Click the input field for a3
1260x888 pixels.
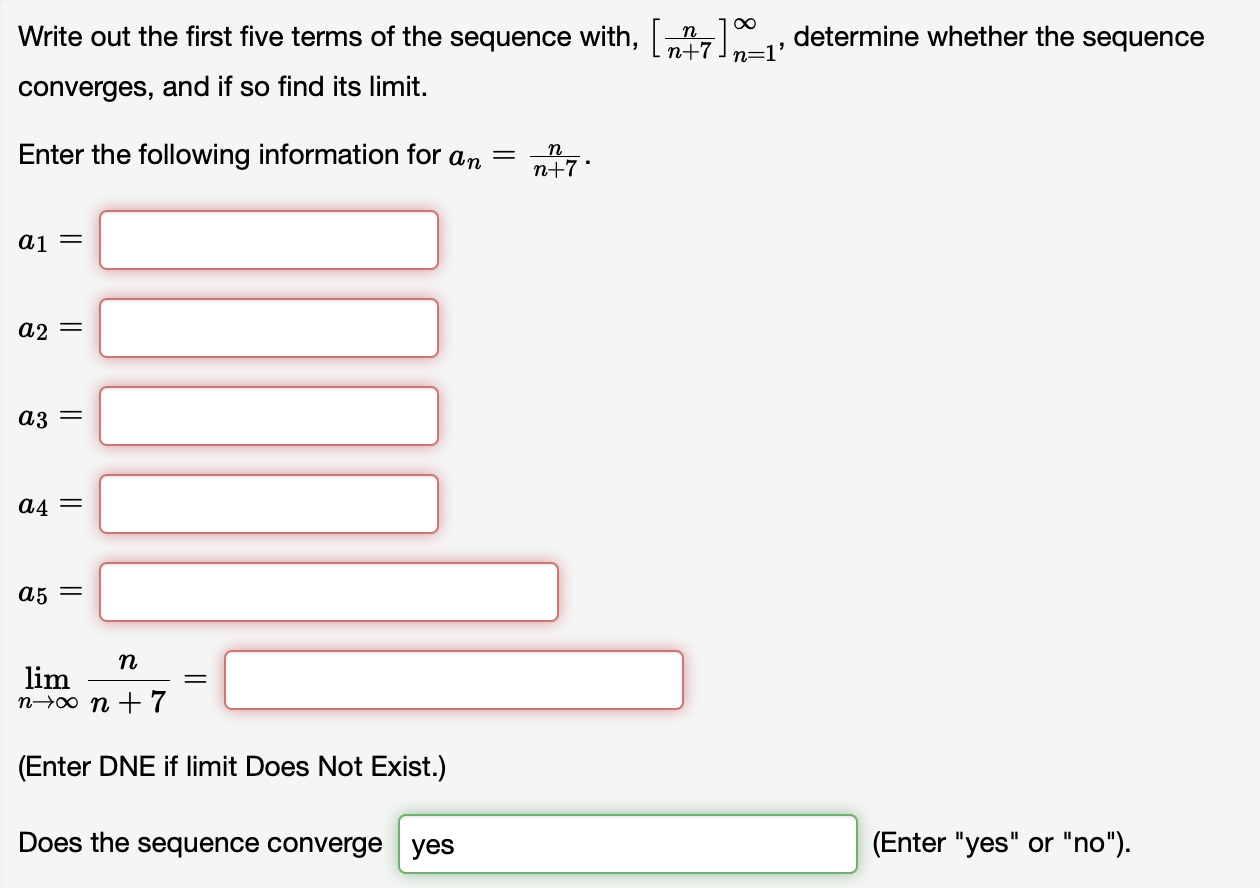point(268,416)
